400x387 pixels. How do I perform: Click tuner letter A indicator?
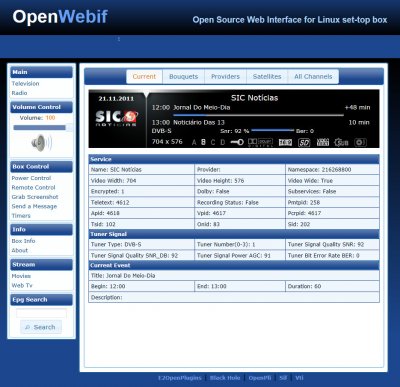click(194, 142)
